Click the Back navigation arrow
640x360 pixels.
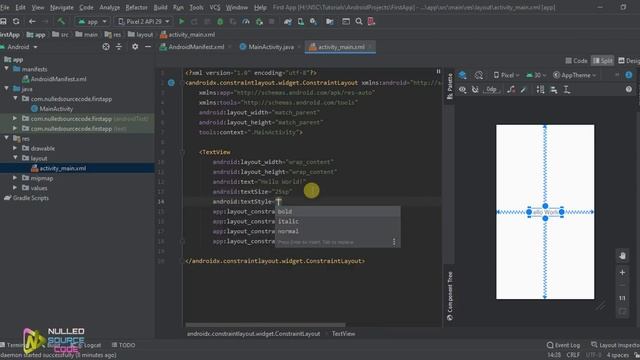(32, 21)
